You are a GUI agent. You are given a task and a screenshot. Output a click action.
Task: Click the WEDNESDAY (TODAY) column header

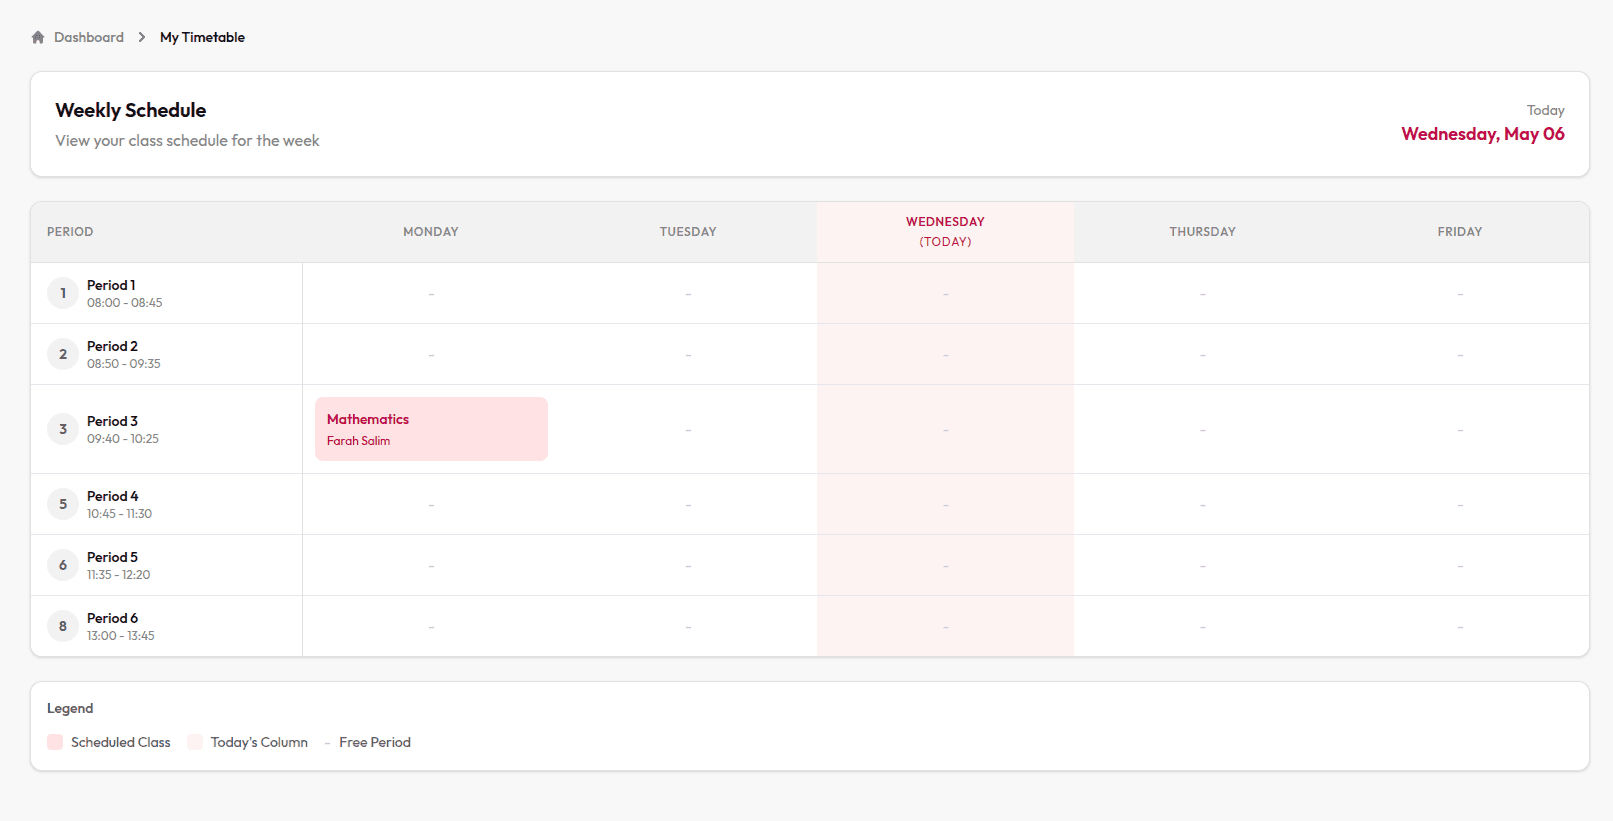pyautogui.click(x=946, y=232)
